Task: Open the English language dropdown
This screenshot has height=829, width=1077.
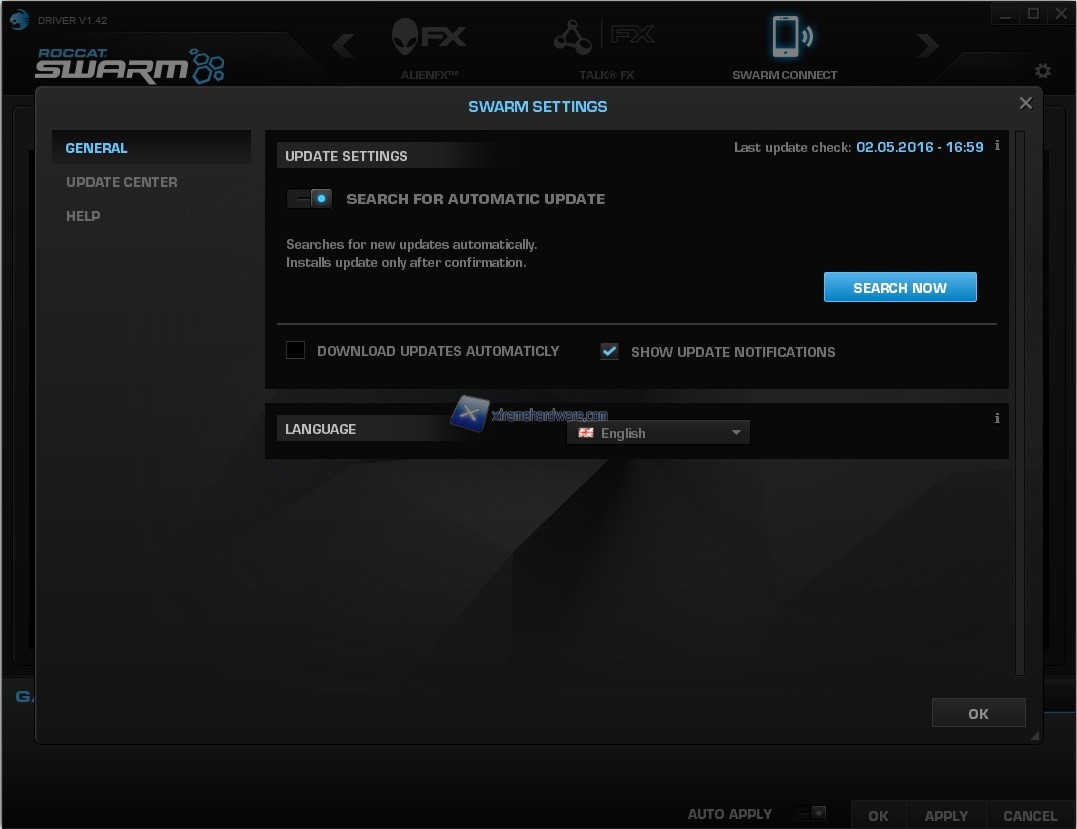Action: click(658, 433)
